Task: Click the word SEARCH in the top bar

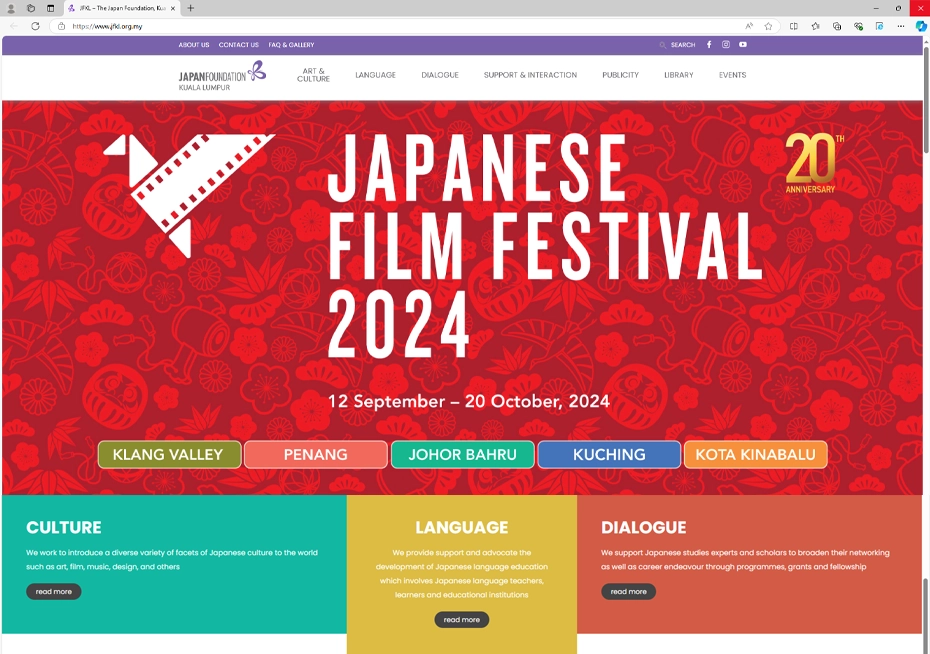Action: [683, 45]
